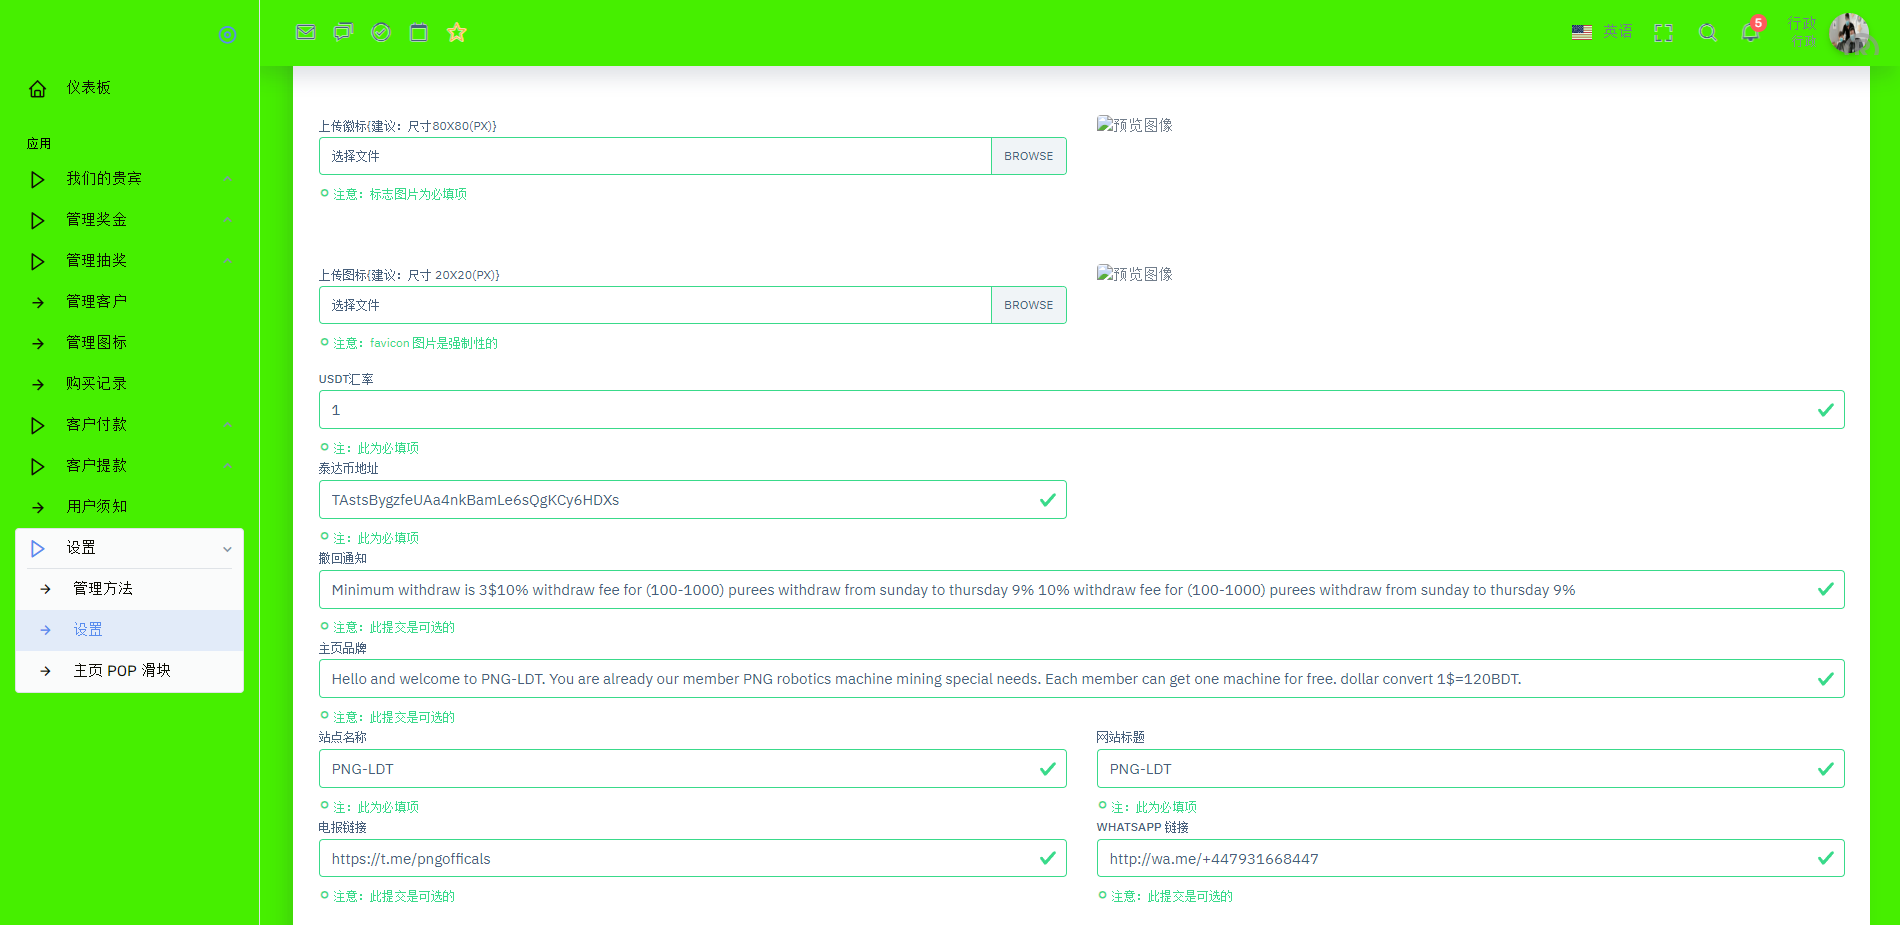Open the user profile avatar
The image size is (1900, 925).
[x=1849, y=33]
